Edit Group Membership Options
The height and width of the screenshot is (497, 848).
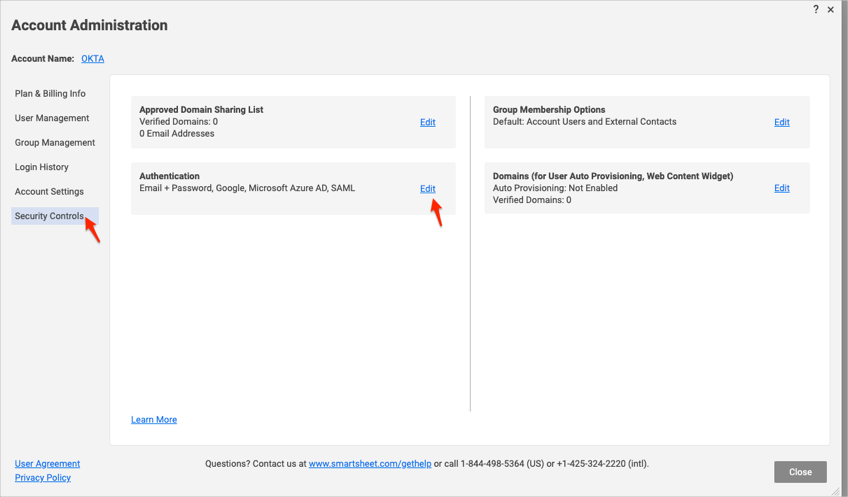781,122
